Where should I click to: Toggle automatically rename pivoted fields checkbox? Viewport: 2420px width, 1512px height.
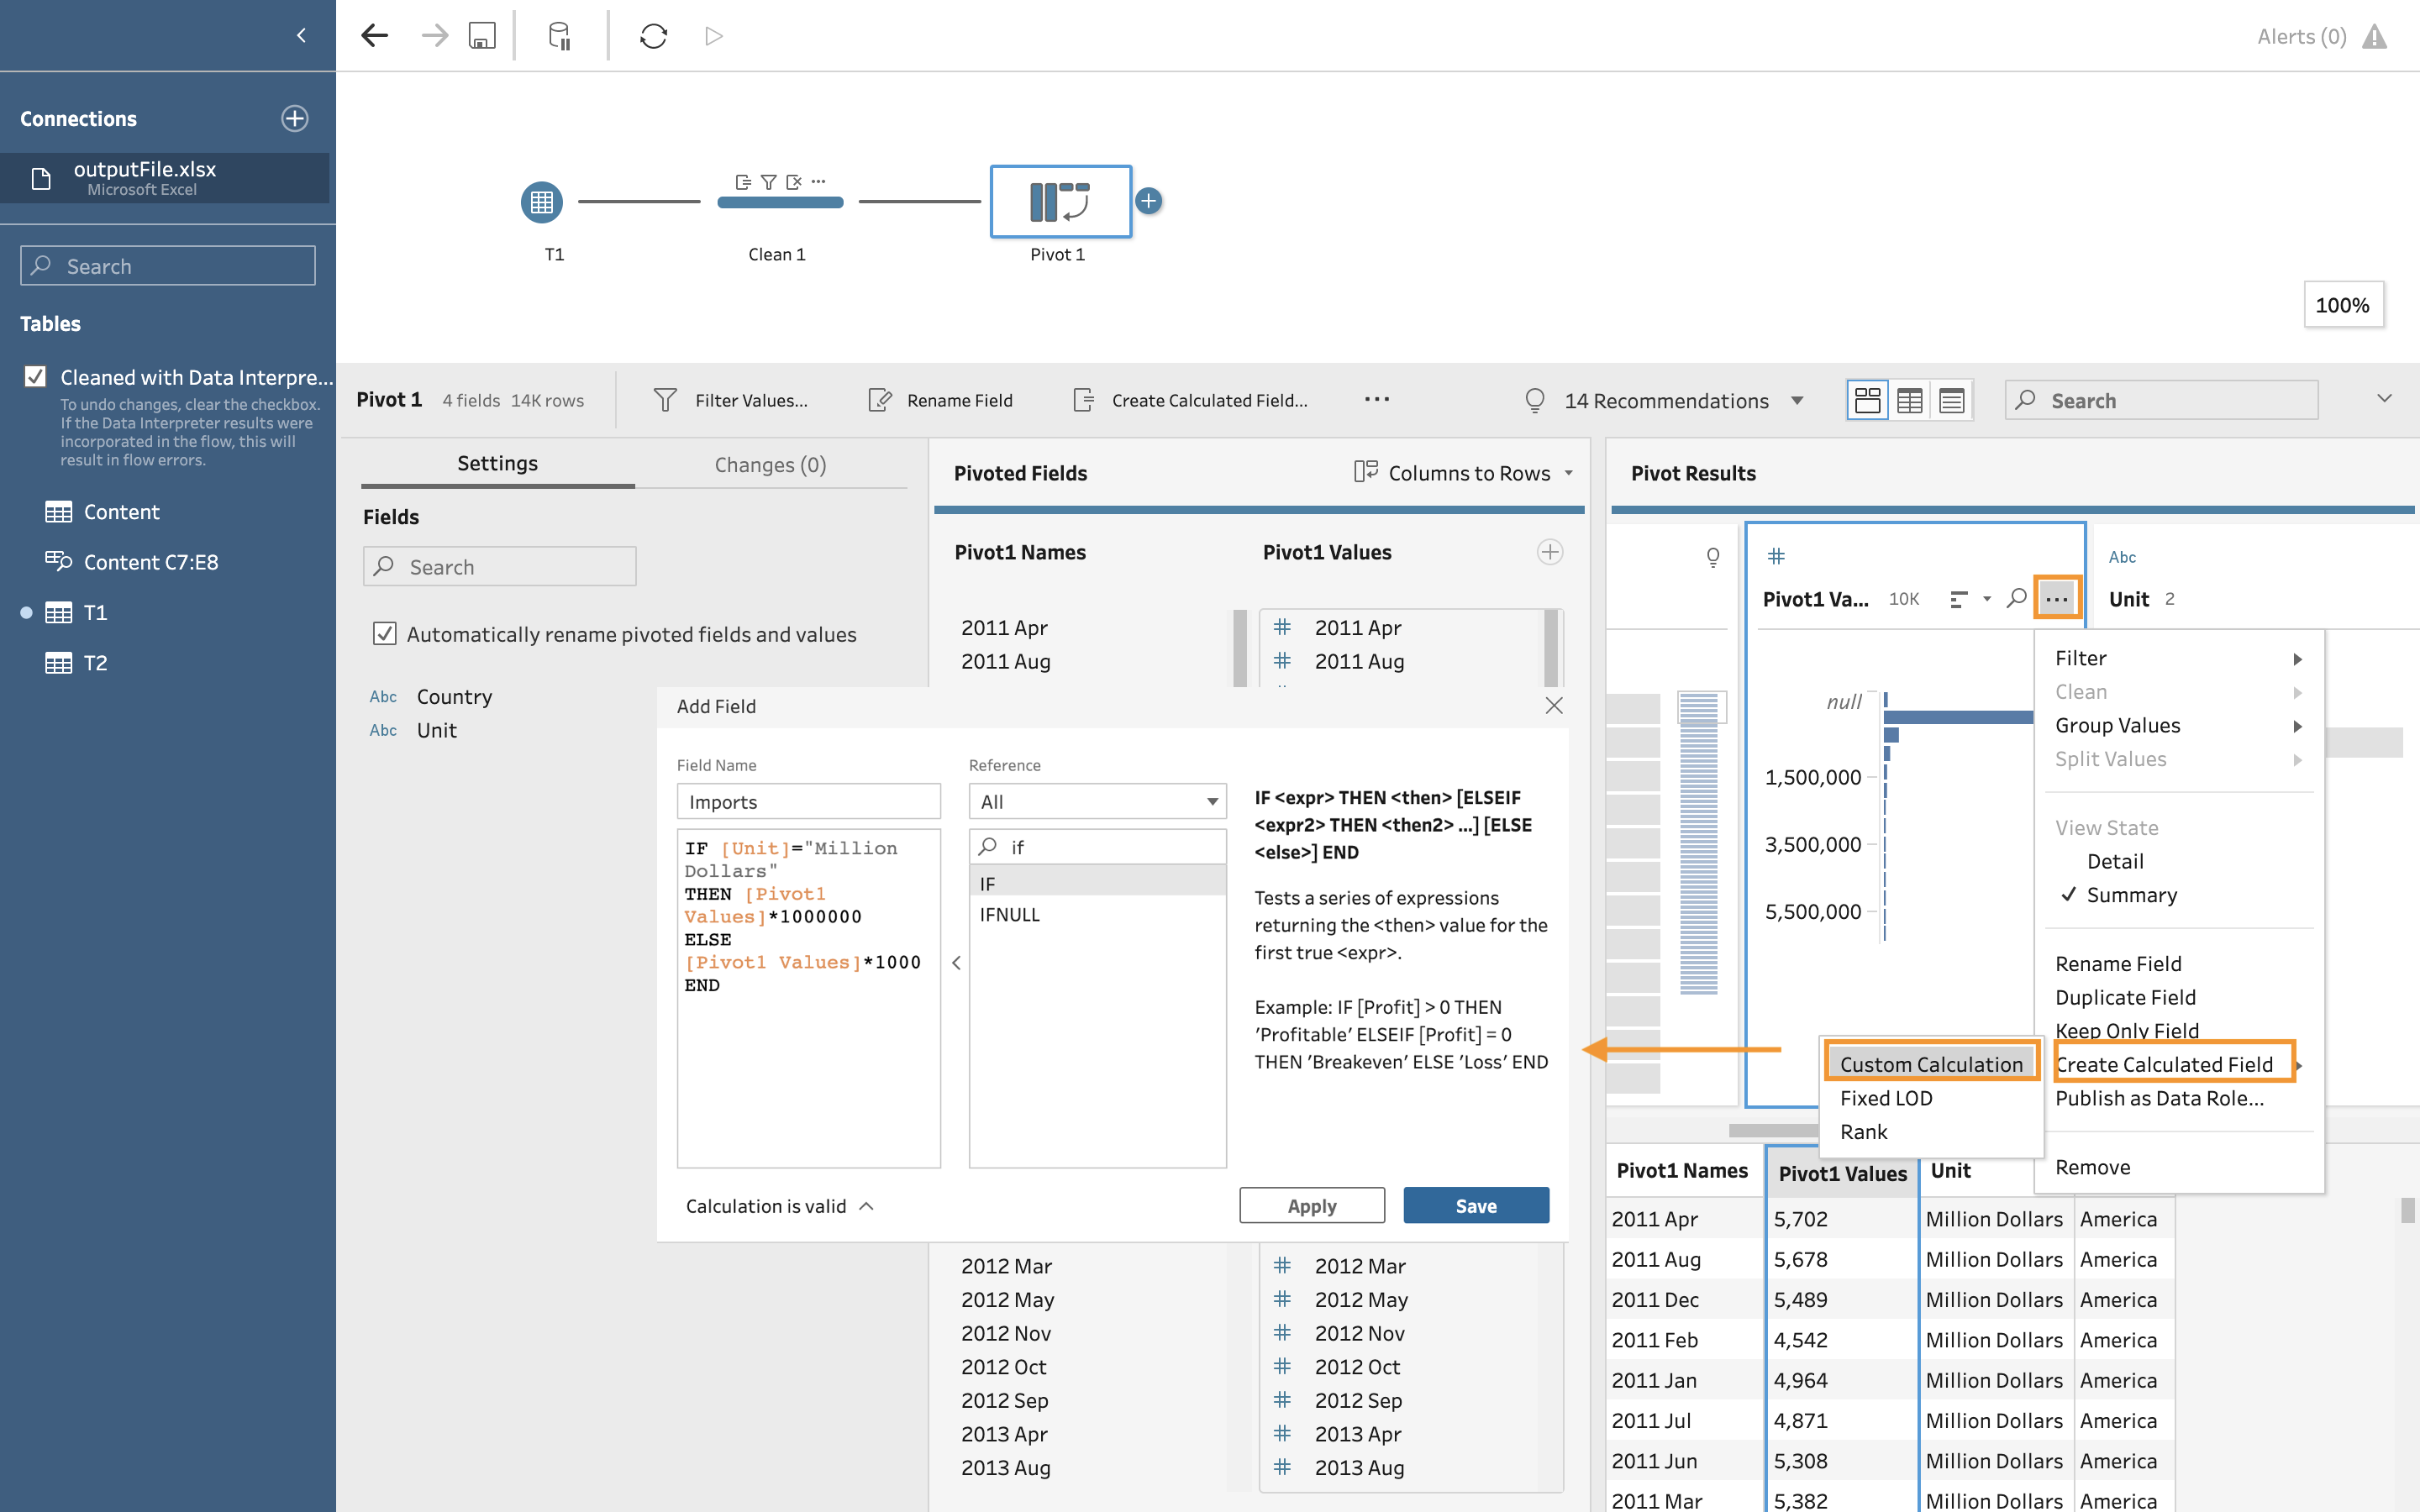[384, 634]
